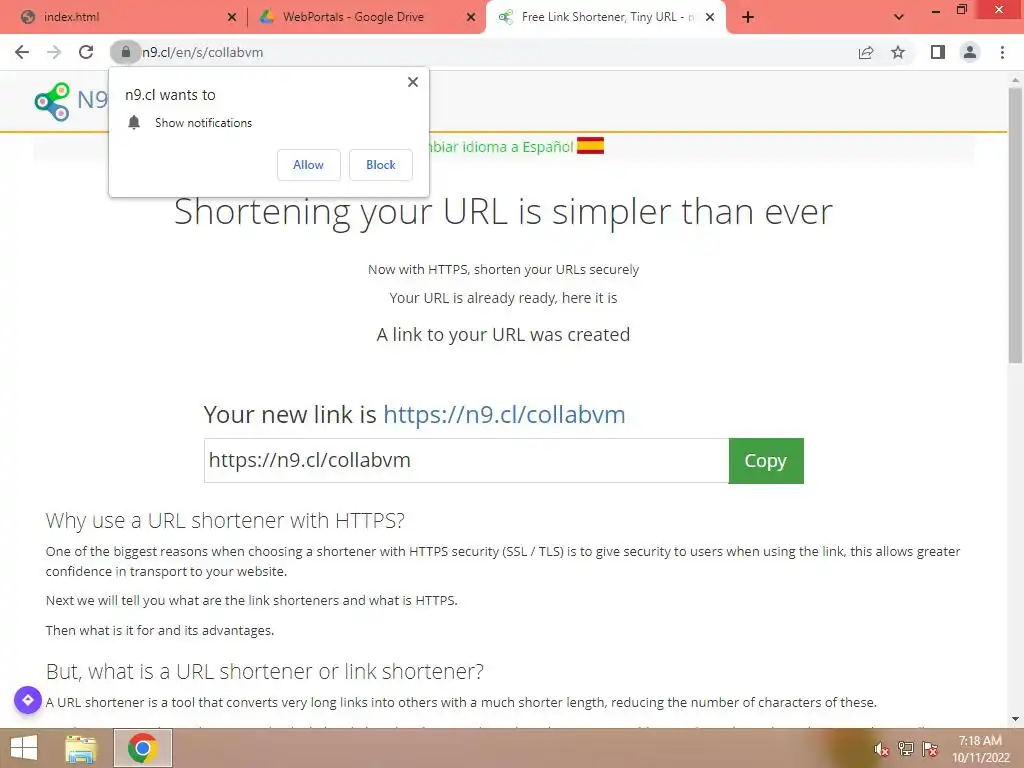Click the address bar URL
Viewport: 1024px width, 768px height.
[202, 52]
